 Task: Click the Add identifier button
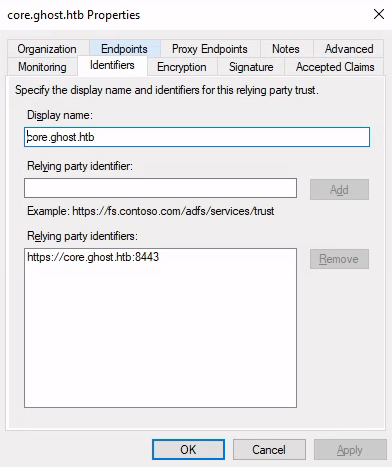(x=339, y=190)
